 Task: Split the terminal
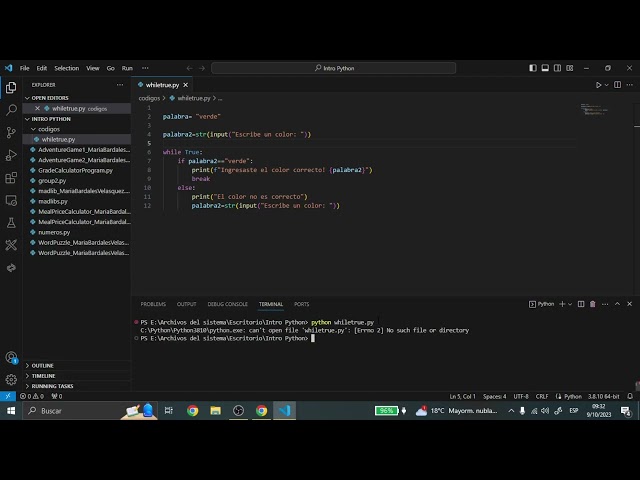tap(581, 304)
